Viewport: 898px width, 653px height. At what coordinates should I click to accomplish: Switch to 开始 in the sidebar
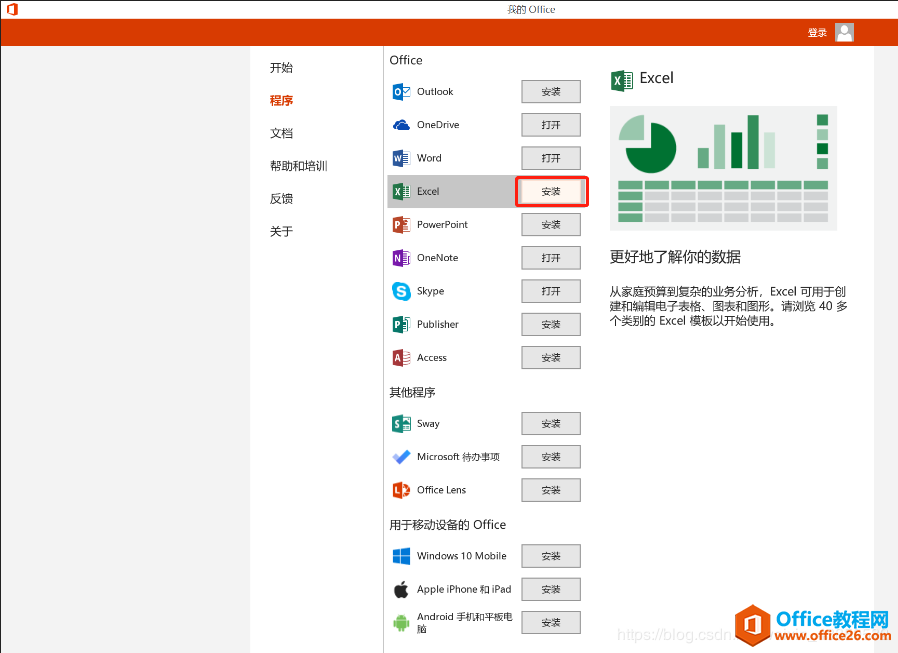pos(281,67)
